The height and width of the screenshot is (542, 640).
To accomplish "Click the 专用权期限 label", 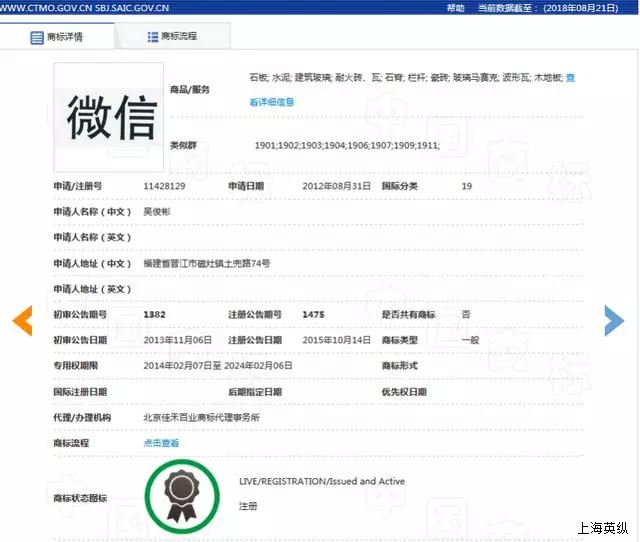I will tap(76, 366).
